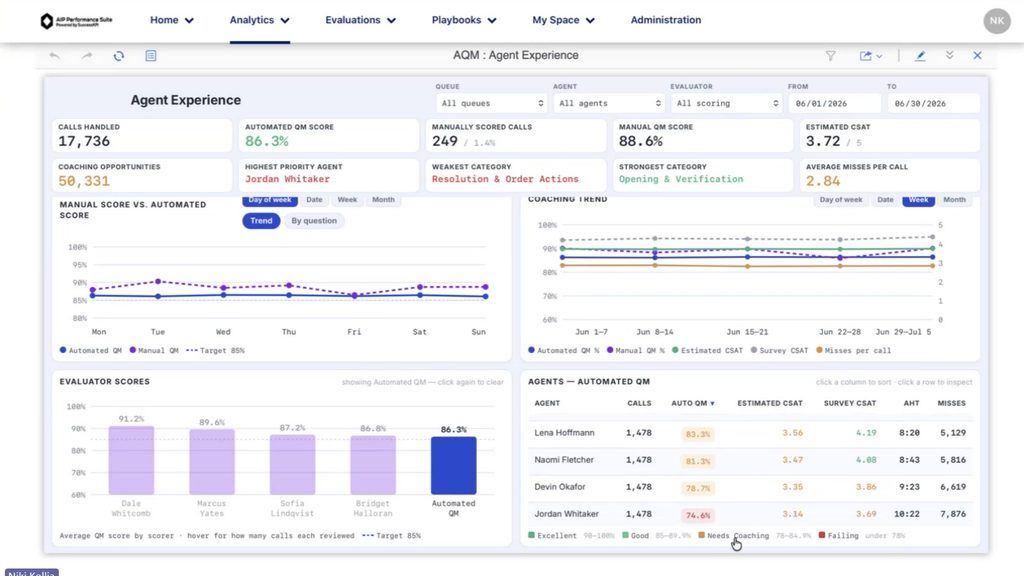Toggle Estimated CSAT legend in Coaching Trend
The image size is (1024, 576).
pyautogui.click(x=707, y=351)
